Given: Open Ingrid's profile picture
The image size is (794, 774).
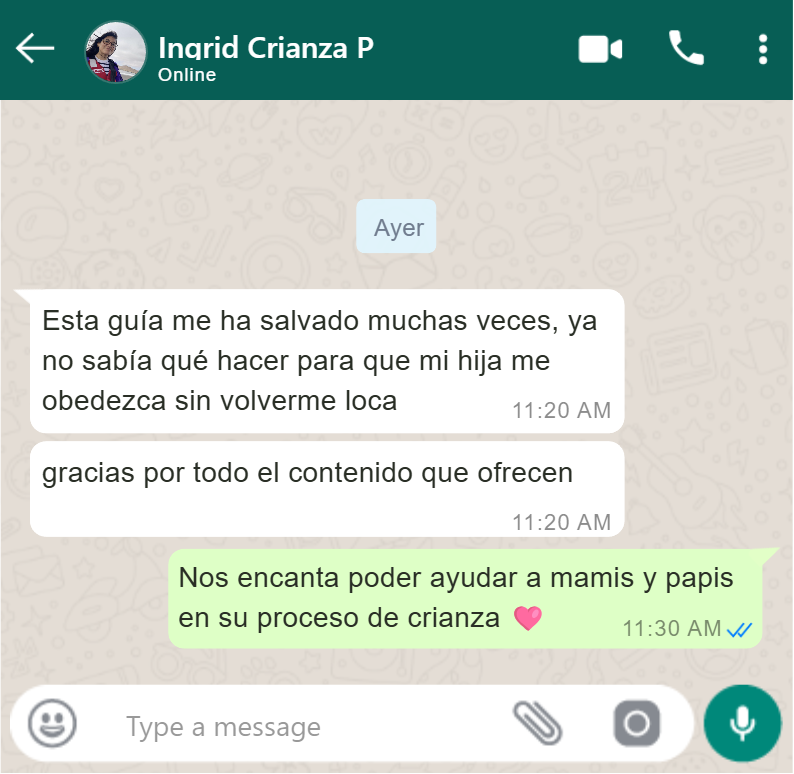Looking at the screenshot, I should pyautogui.click(x=116, y=52).
